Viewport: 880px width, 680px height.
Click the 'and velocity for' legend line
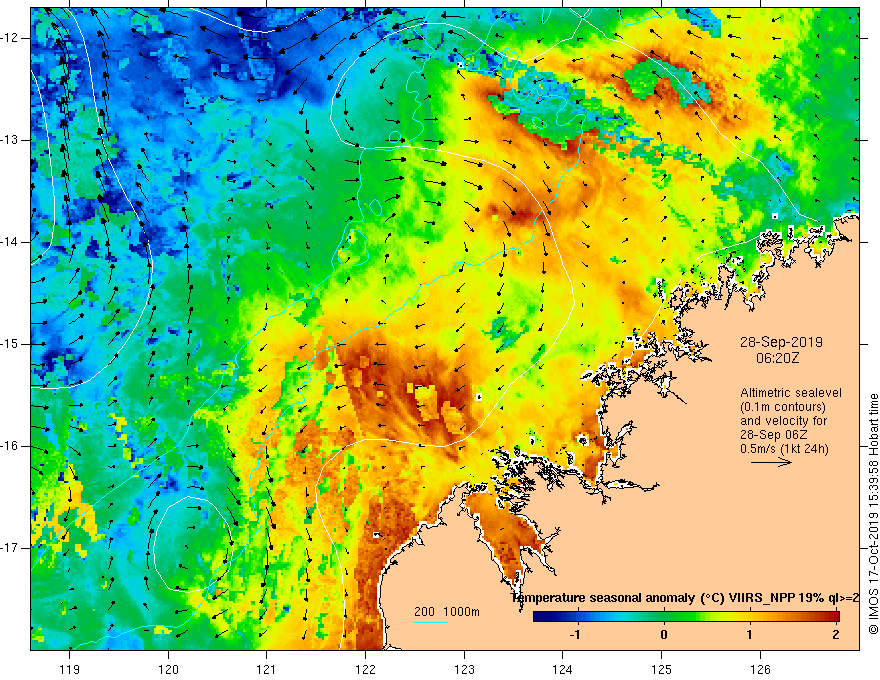(x=783, y=421)
